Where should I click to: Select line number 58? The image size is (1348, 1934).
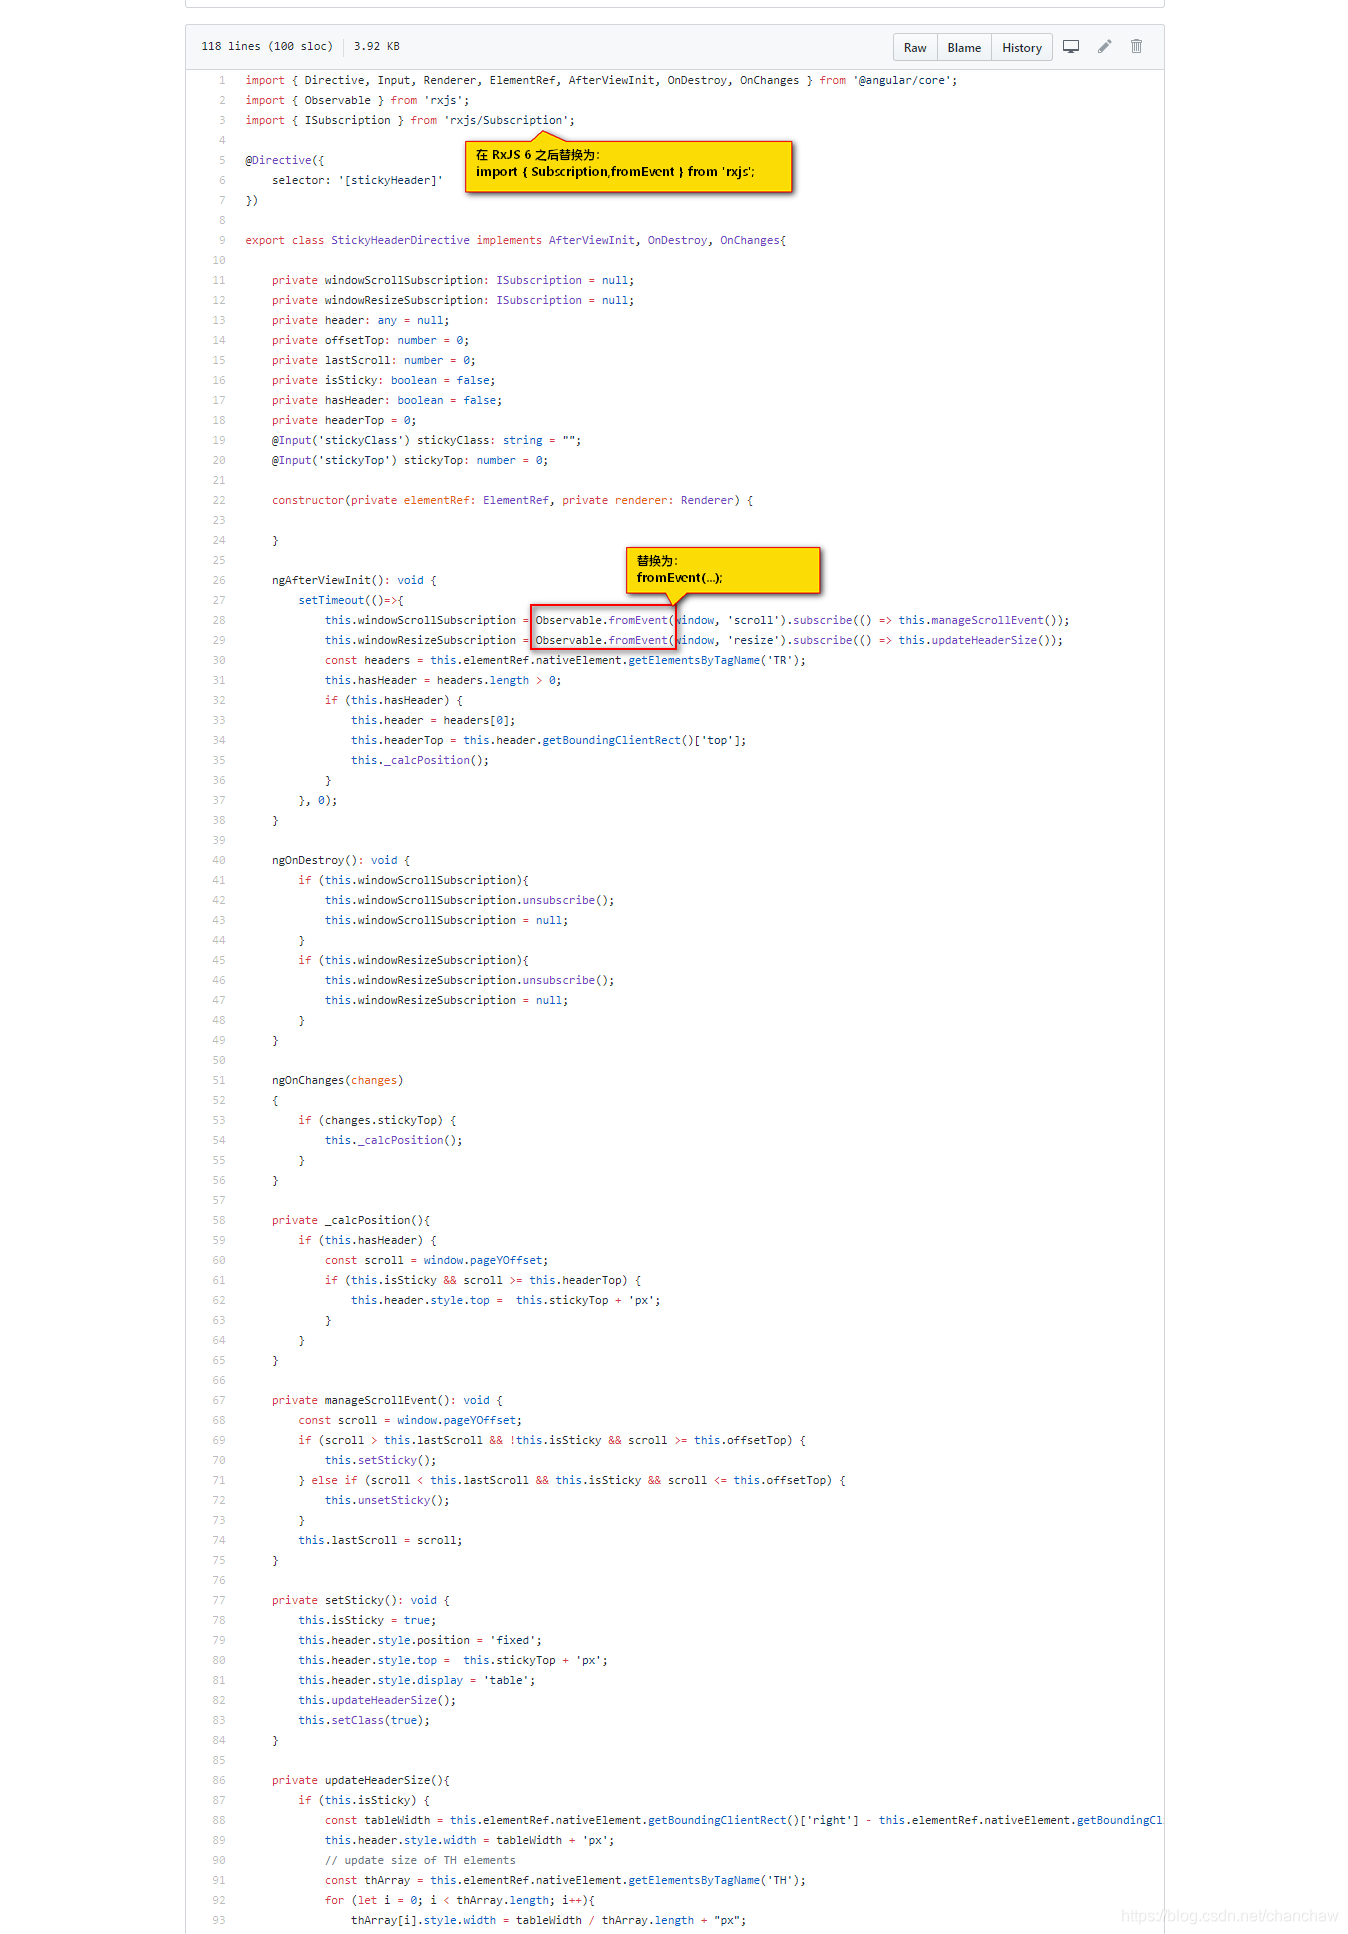point(219,1220)
